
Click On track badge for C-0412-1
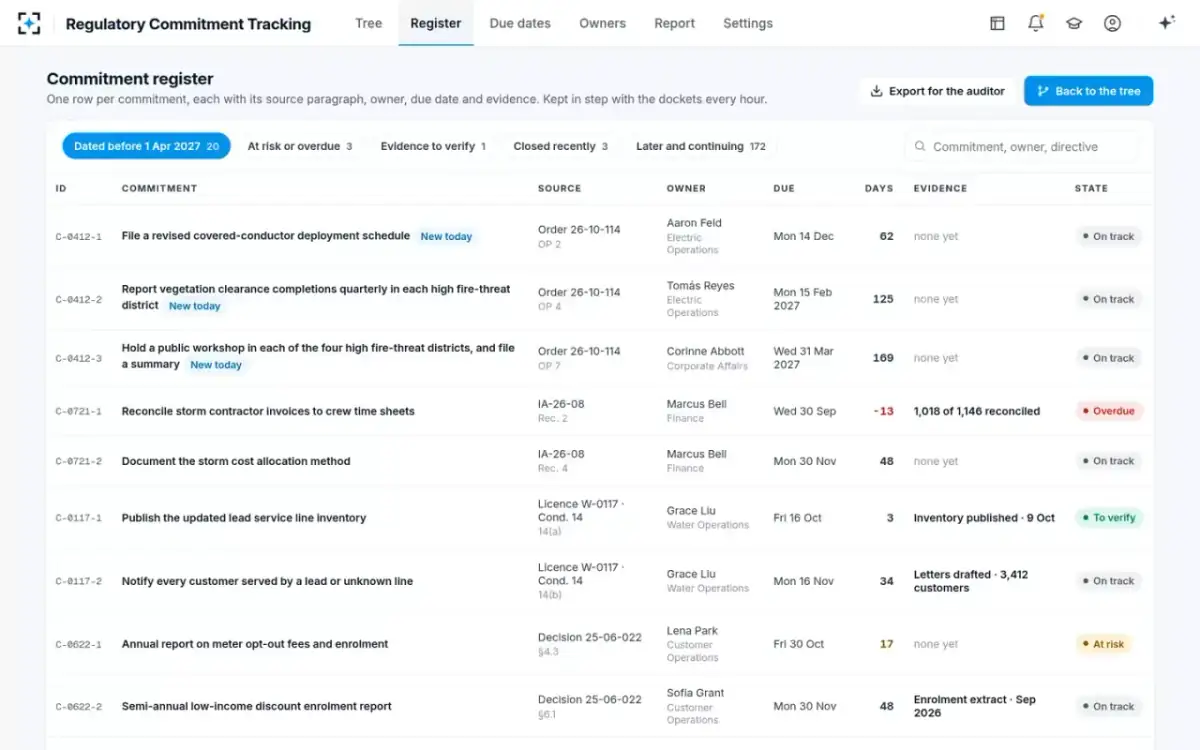pyautogui.click(x=1108, y=237)
